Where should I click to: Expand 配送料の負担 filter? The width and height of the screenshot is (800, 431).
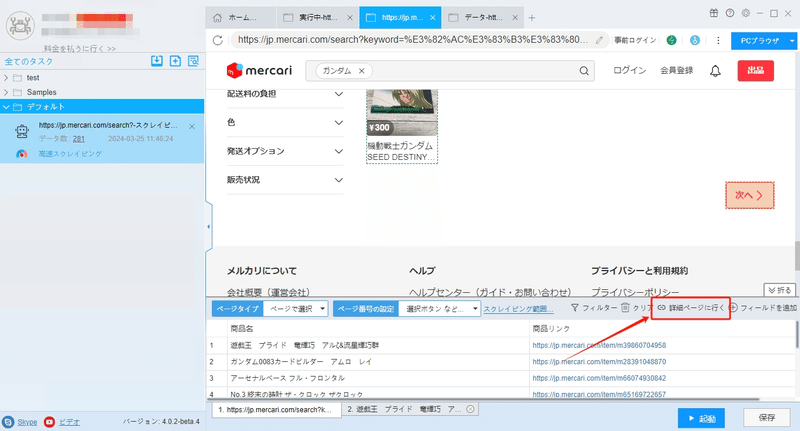tap(338, 94)
